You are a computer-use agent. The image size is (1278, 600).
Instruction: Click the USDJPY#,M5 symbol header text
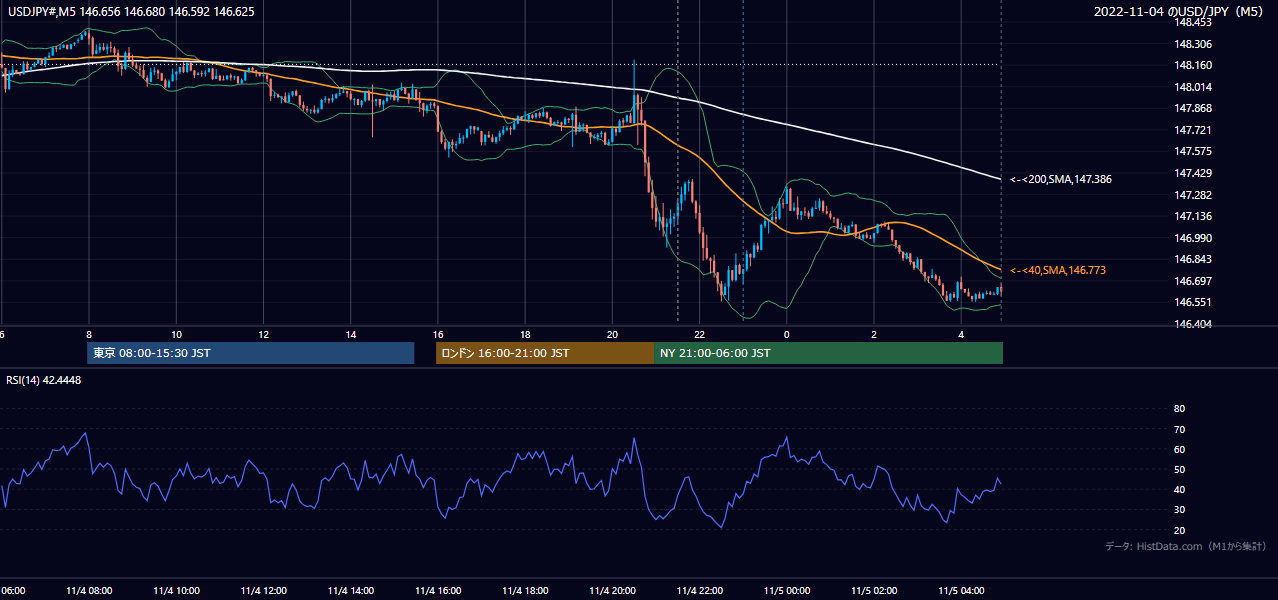pyautogui.click(x=130, y=11)
